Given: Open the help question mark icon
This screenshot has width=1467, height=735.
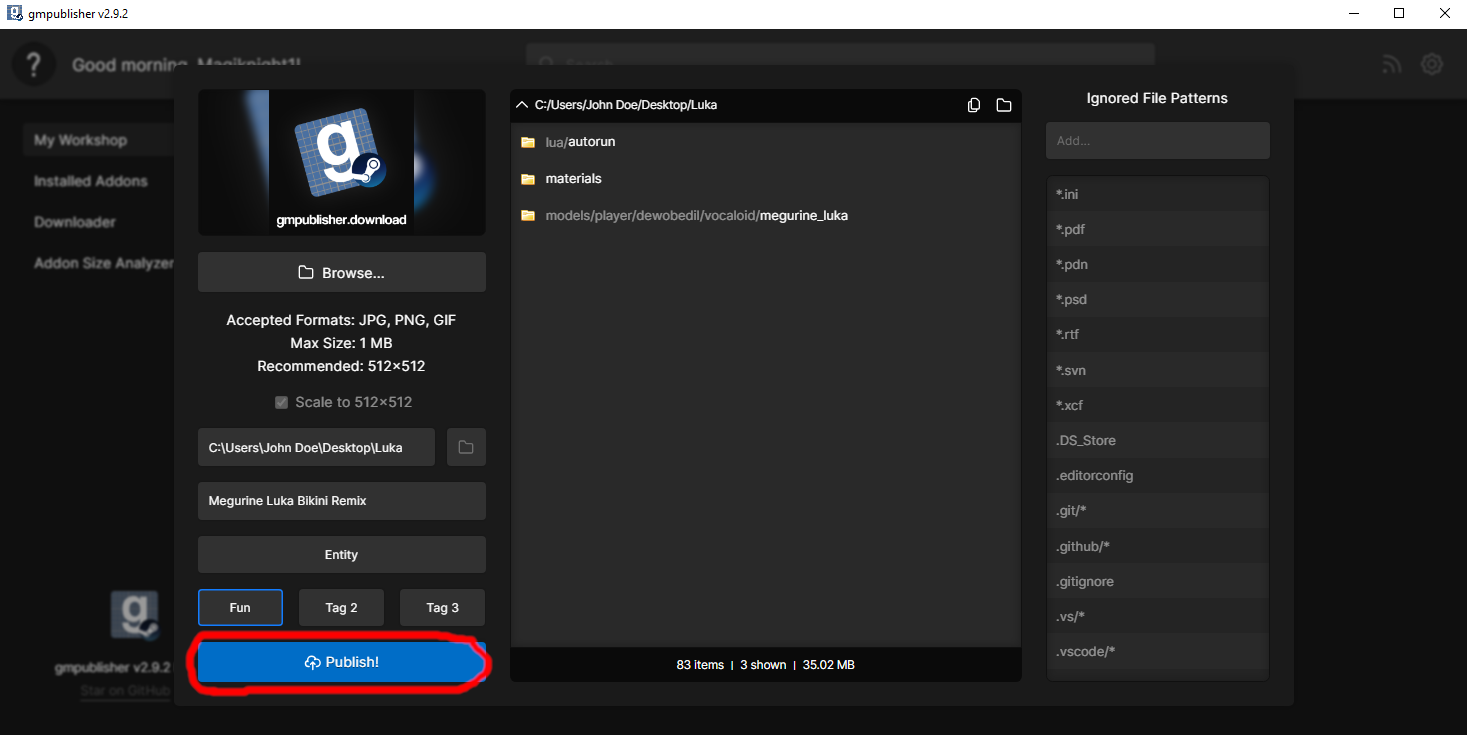Looking at the screenshot, I should point(33,65).
